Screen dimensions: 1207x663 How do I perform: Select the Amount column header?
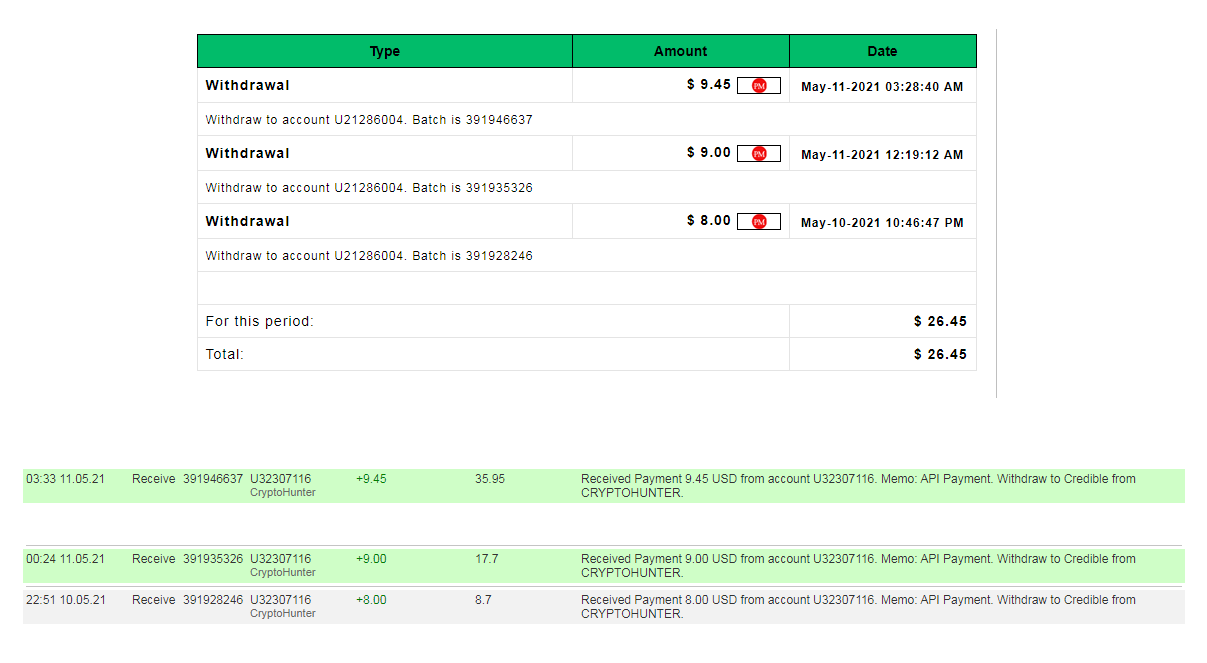[x=681, y=51]
